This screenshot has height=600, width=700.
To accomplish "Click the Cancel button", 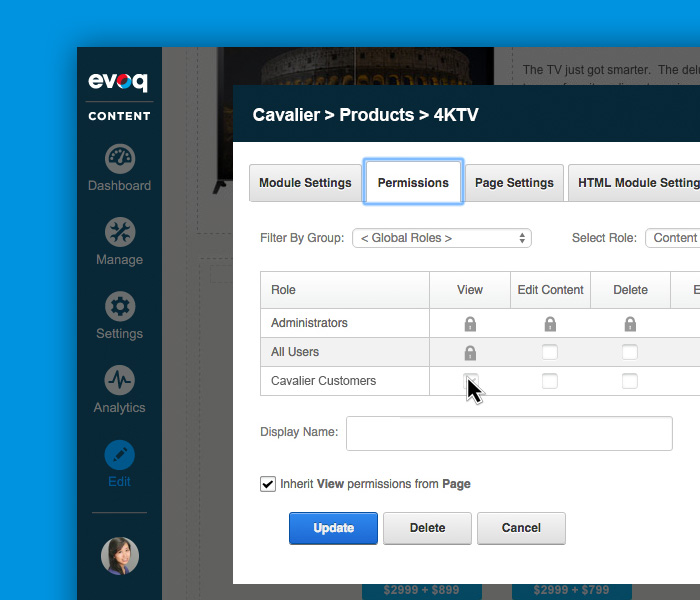I will [x=521, y=528].
